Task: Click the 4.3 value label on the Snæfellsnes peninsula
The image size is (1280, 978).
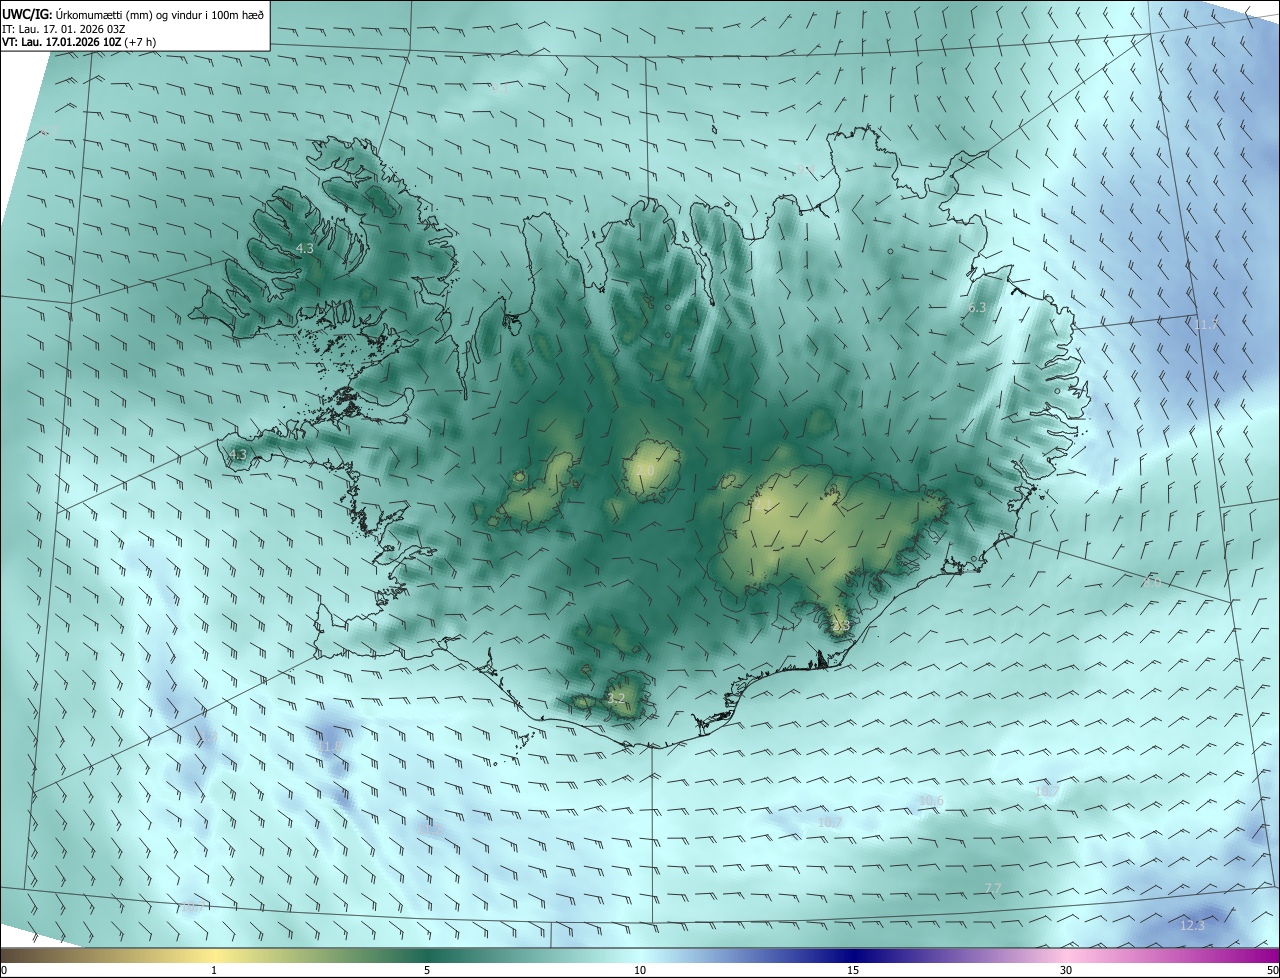Action: (x=237, y=455)
